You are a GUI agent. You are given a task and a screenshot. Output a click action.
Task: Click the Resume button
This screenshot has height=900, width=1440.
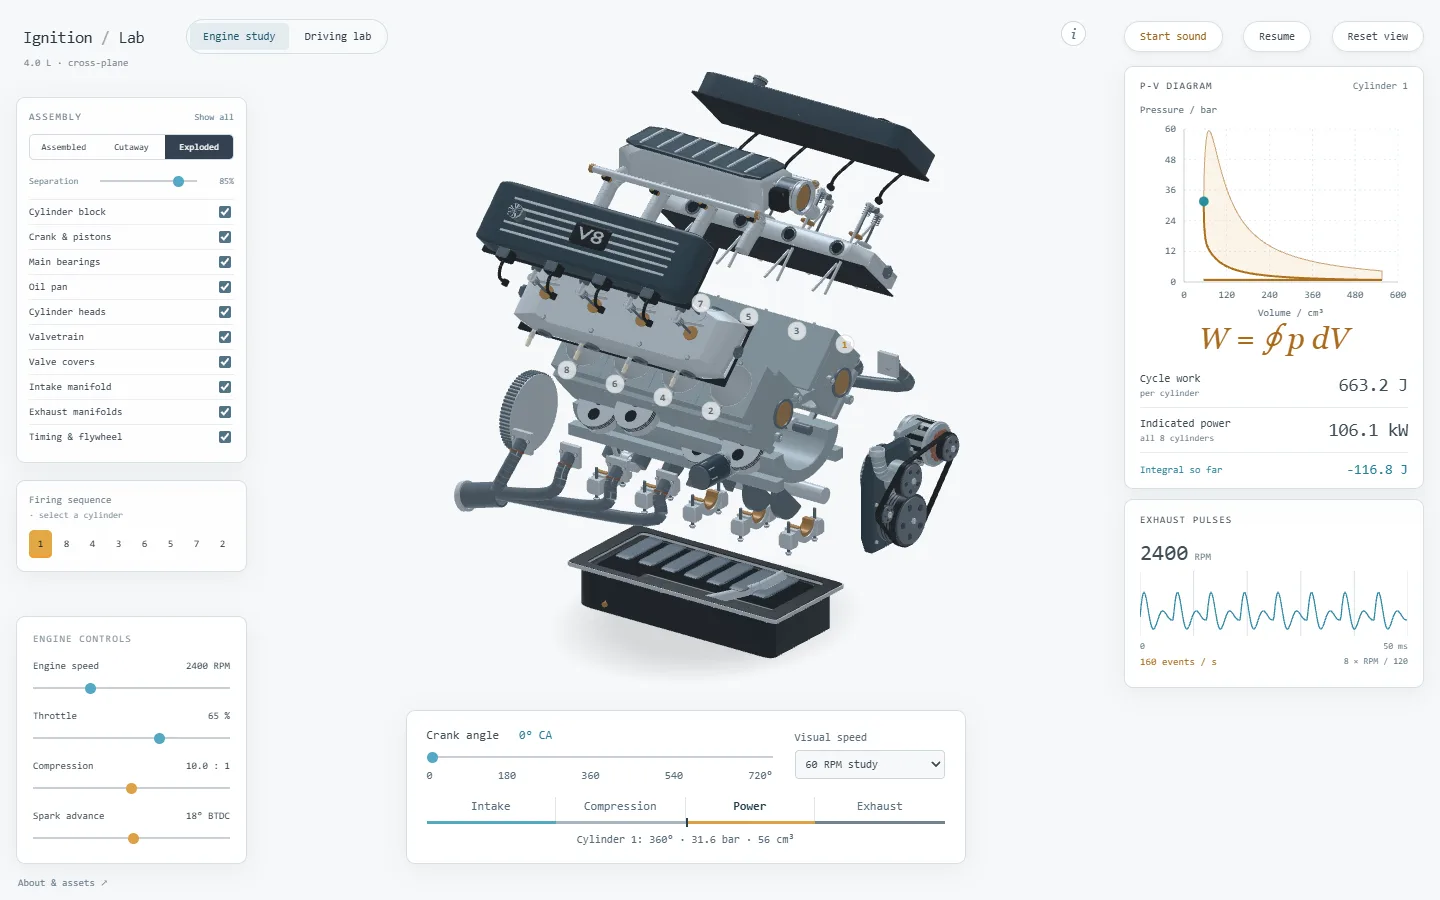(x=1277, y=37)
